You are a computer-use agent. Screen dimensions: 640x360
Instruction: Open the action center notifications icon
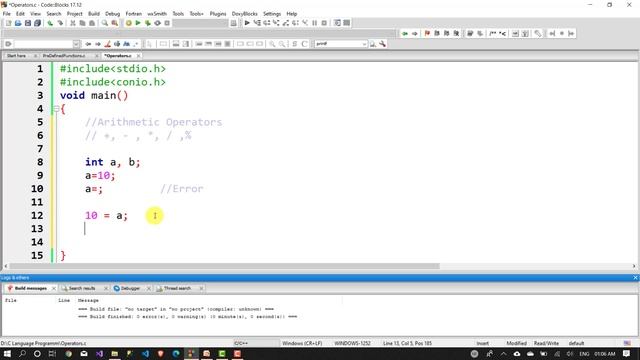click(627, 353)
